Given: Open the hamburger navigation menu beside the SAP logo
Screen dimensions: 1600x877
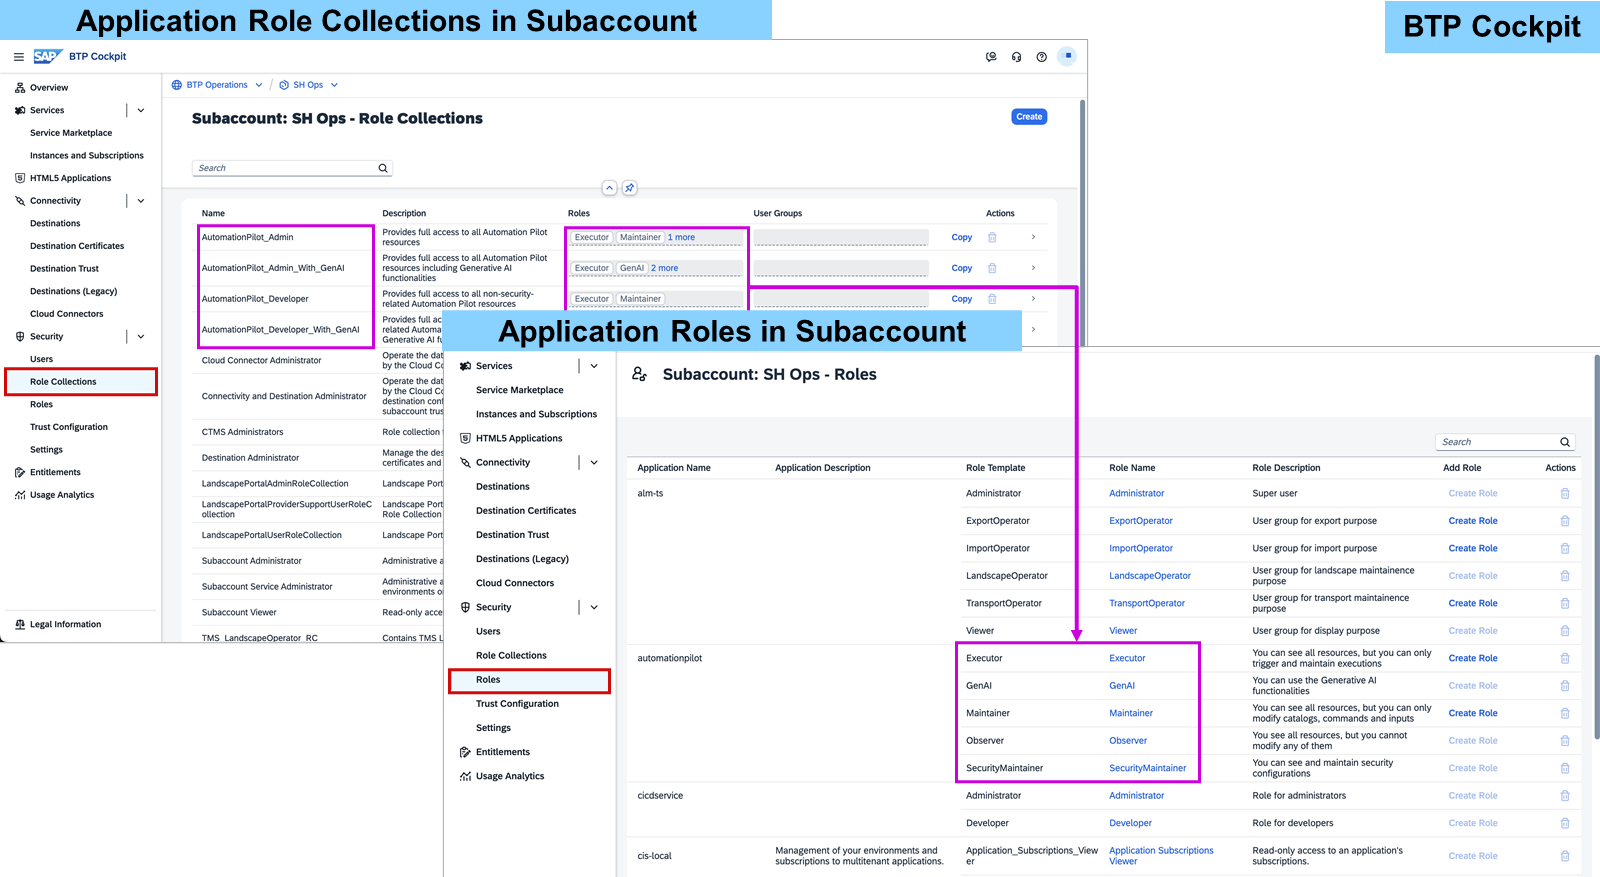Looking at the screenshot, I should [x=18, y=57].
